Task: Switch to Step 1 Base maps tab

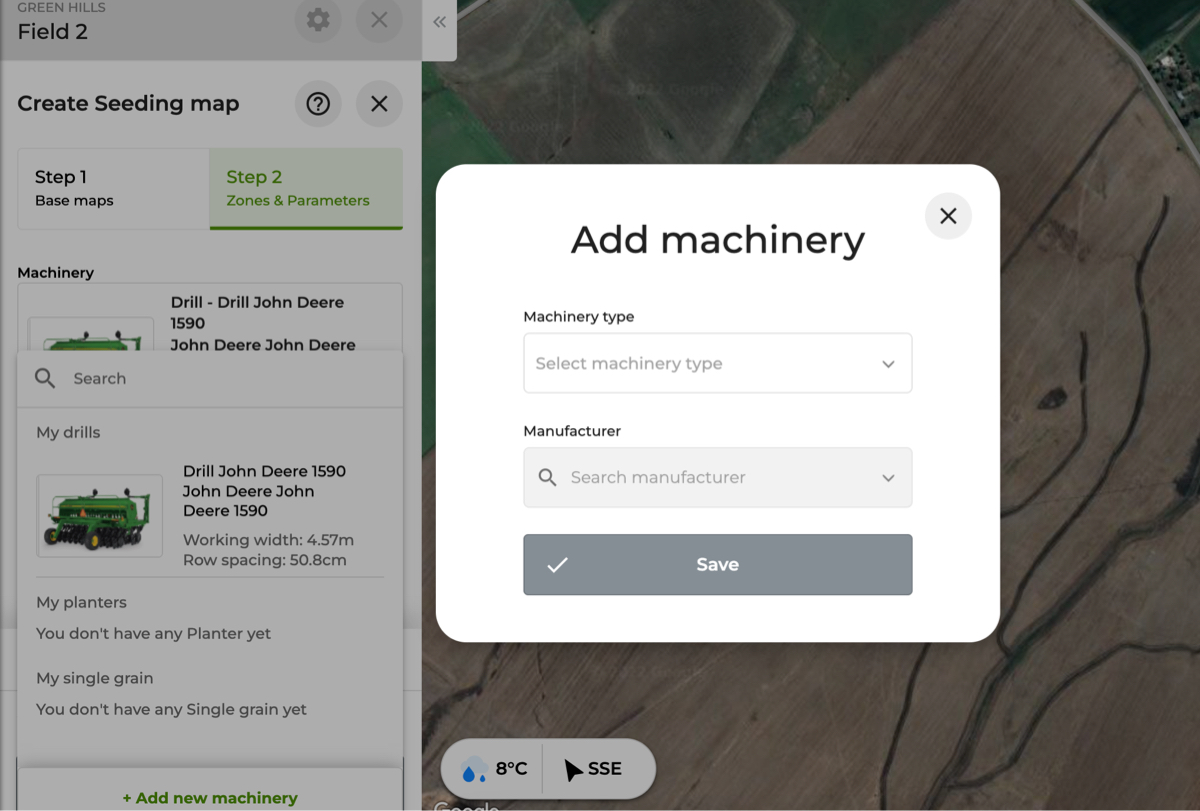Action: [113, 189]
